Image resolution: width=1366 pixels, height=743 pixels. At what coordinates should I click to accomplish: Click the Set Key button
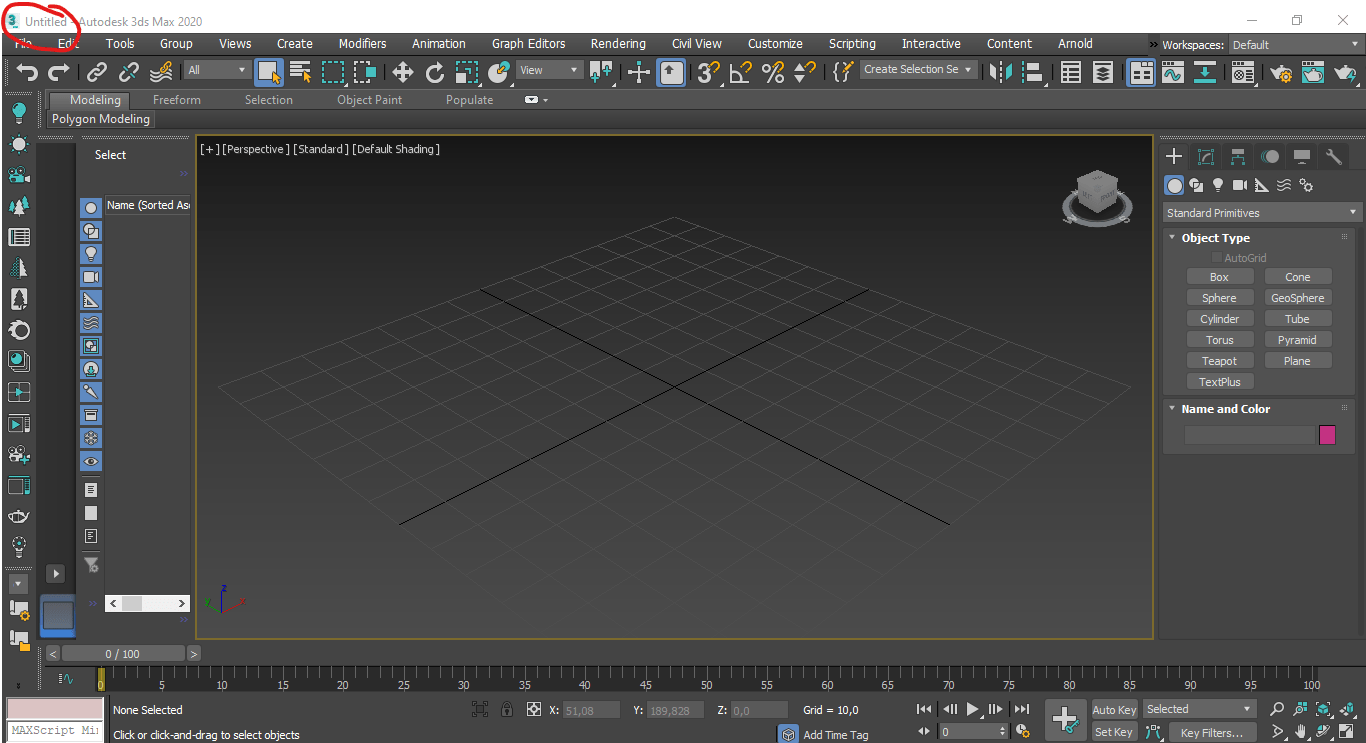point(1113,732)
